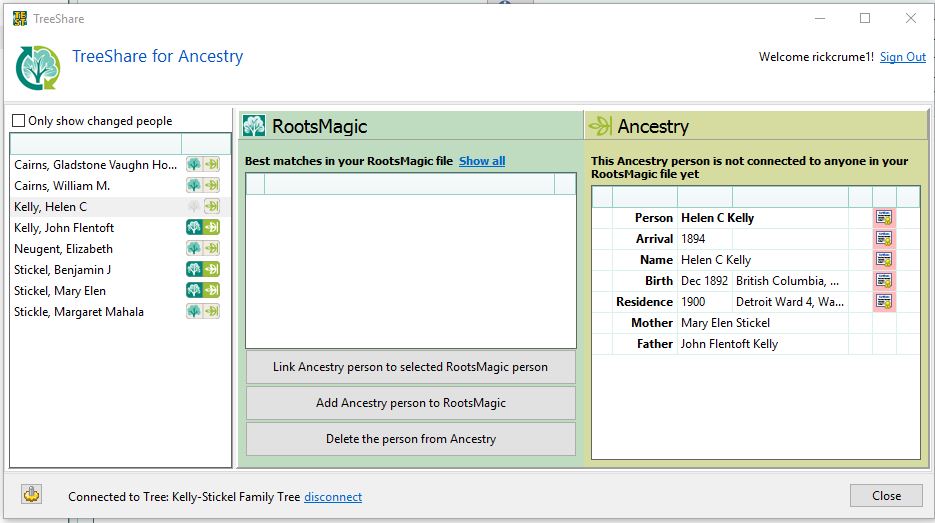
Task: Click the TreeShare for Ancestry logo
Action: point(38,67)
